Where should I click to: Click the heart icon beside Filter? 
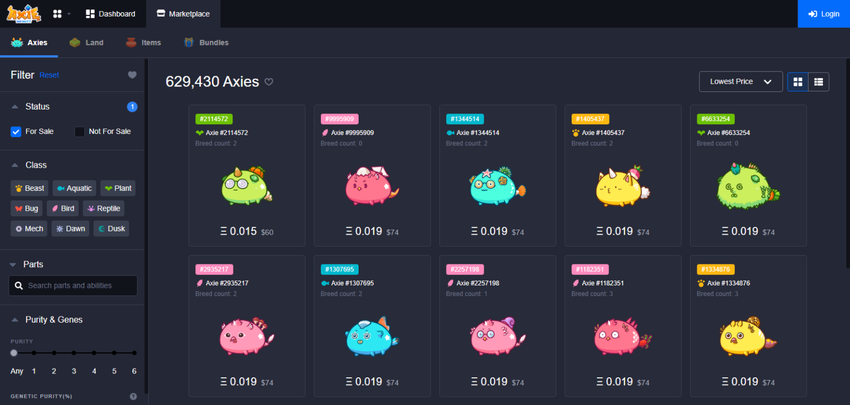tap(132, 75)
